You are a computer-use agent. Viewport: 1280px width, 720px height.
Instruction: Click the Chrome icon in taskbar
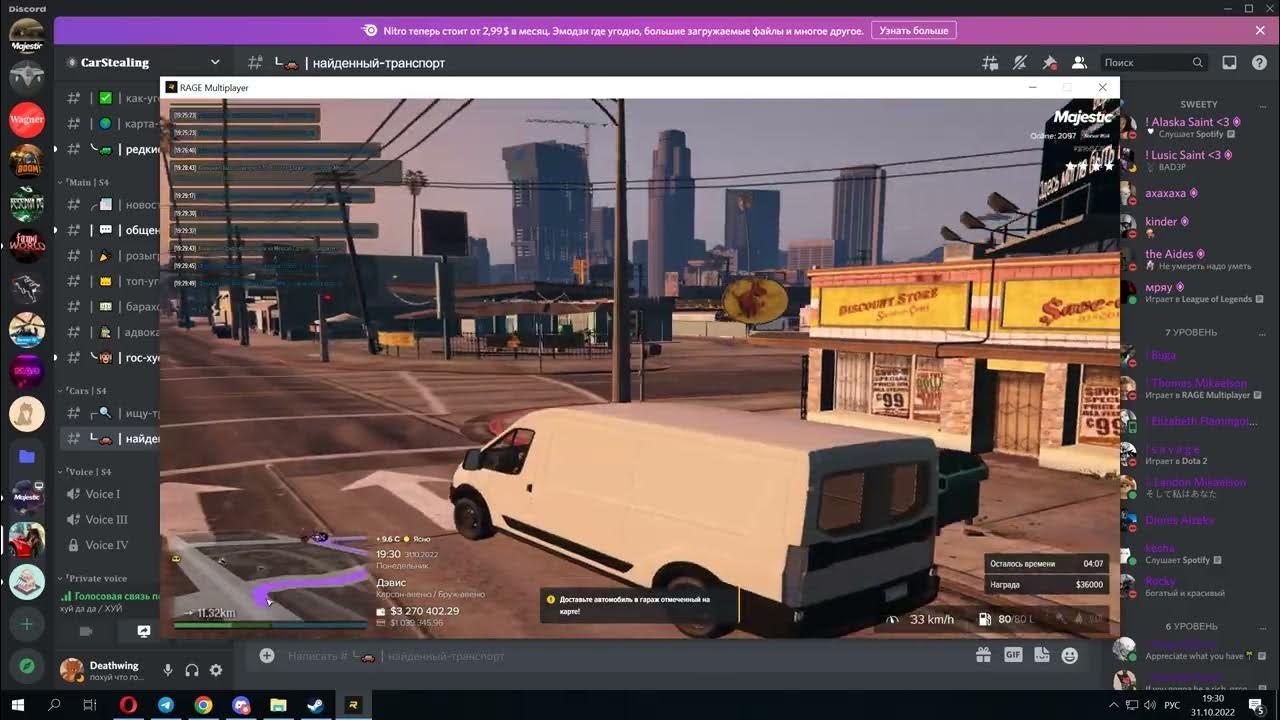(203, 705)
